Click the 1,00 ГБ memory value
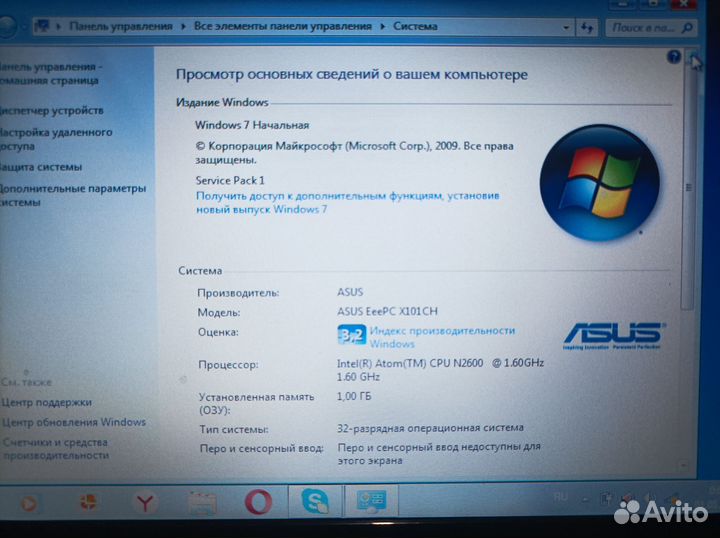This screenshot has width=720, height=538. coord(354,396)
